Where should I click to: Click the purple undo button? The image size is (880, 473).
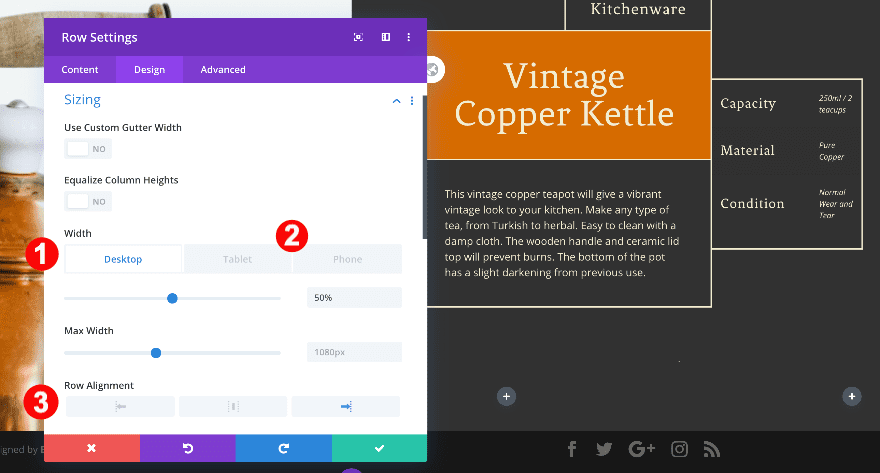(x=188, y=448)
